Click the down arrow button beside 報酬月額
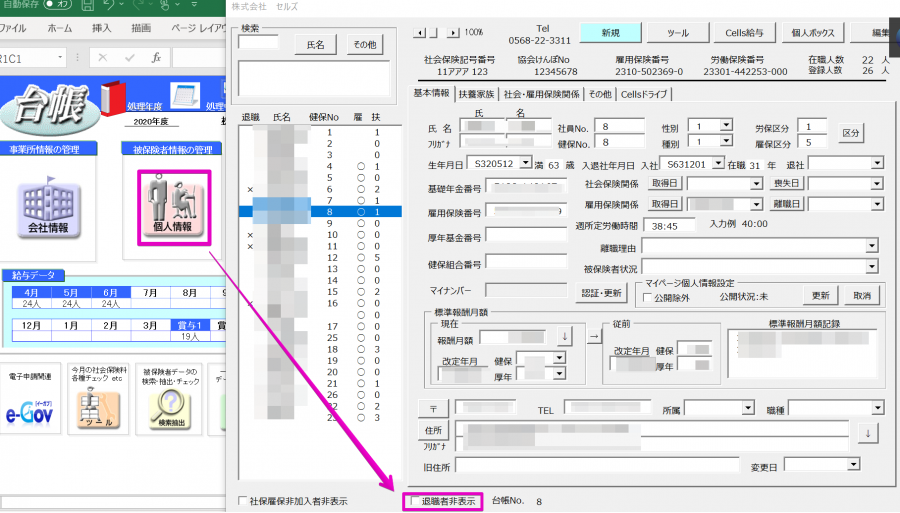The image size is (900, 513). coord(565,336)
